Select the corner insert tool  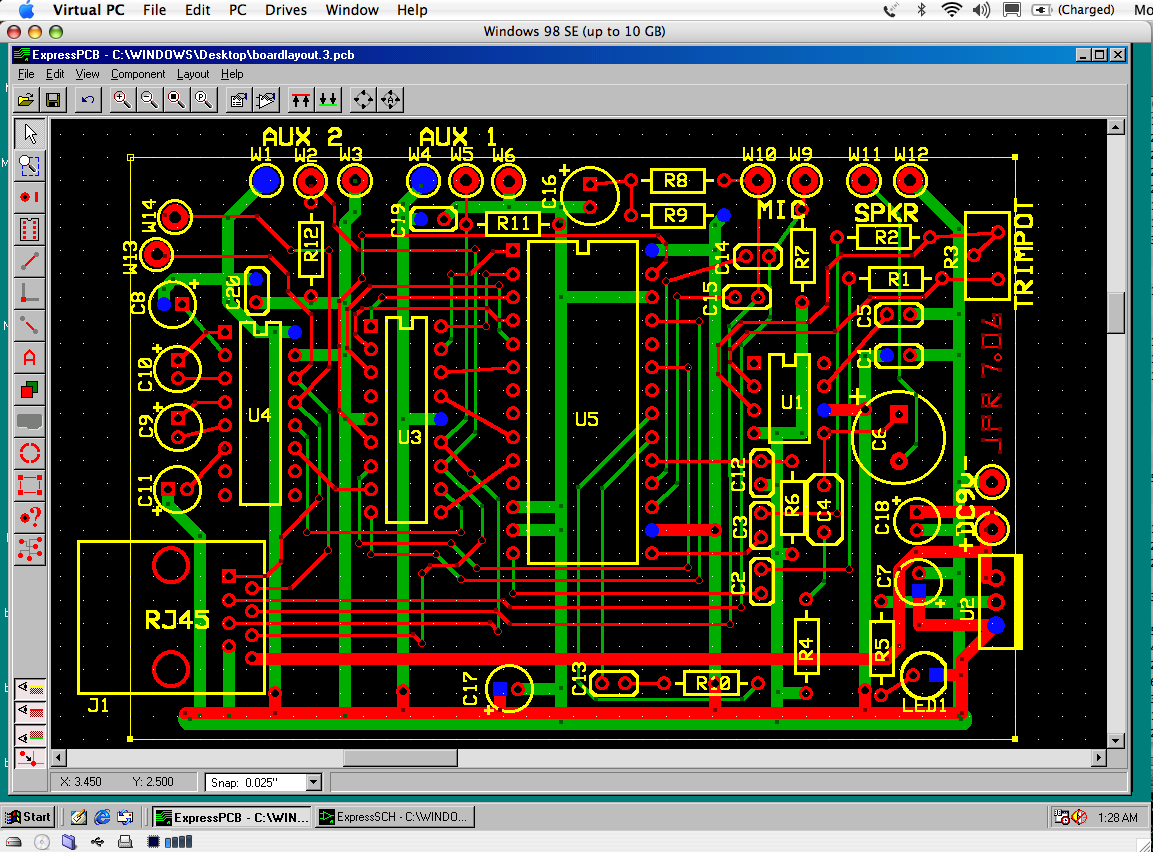click(x=29, y=293)
